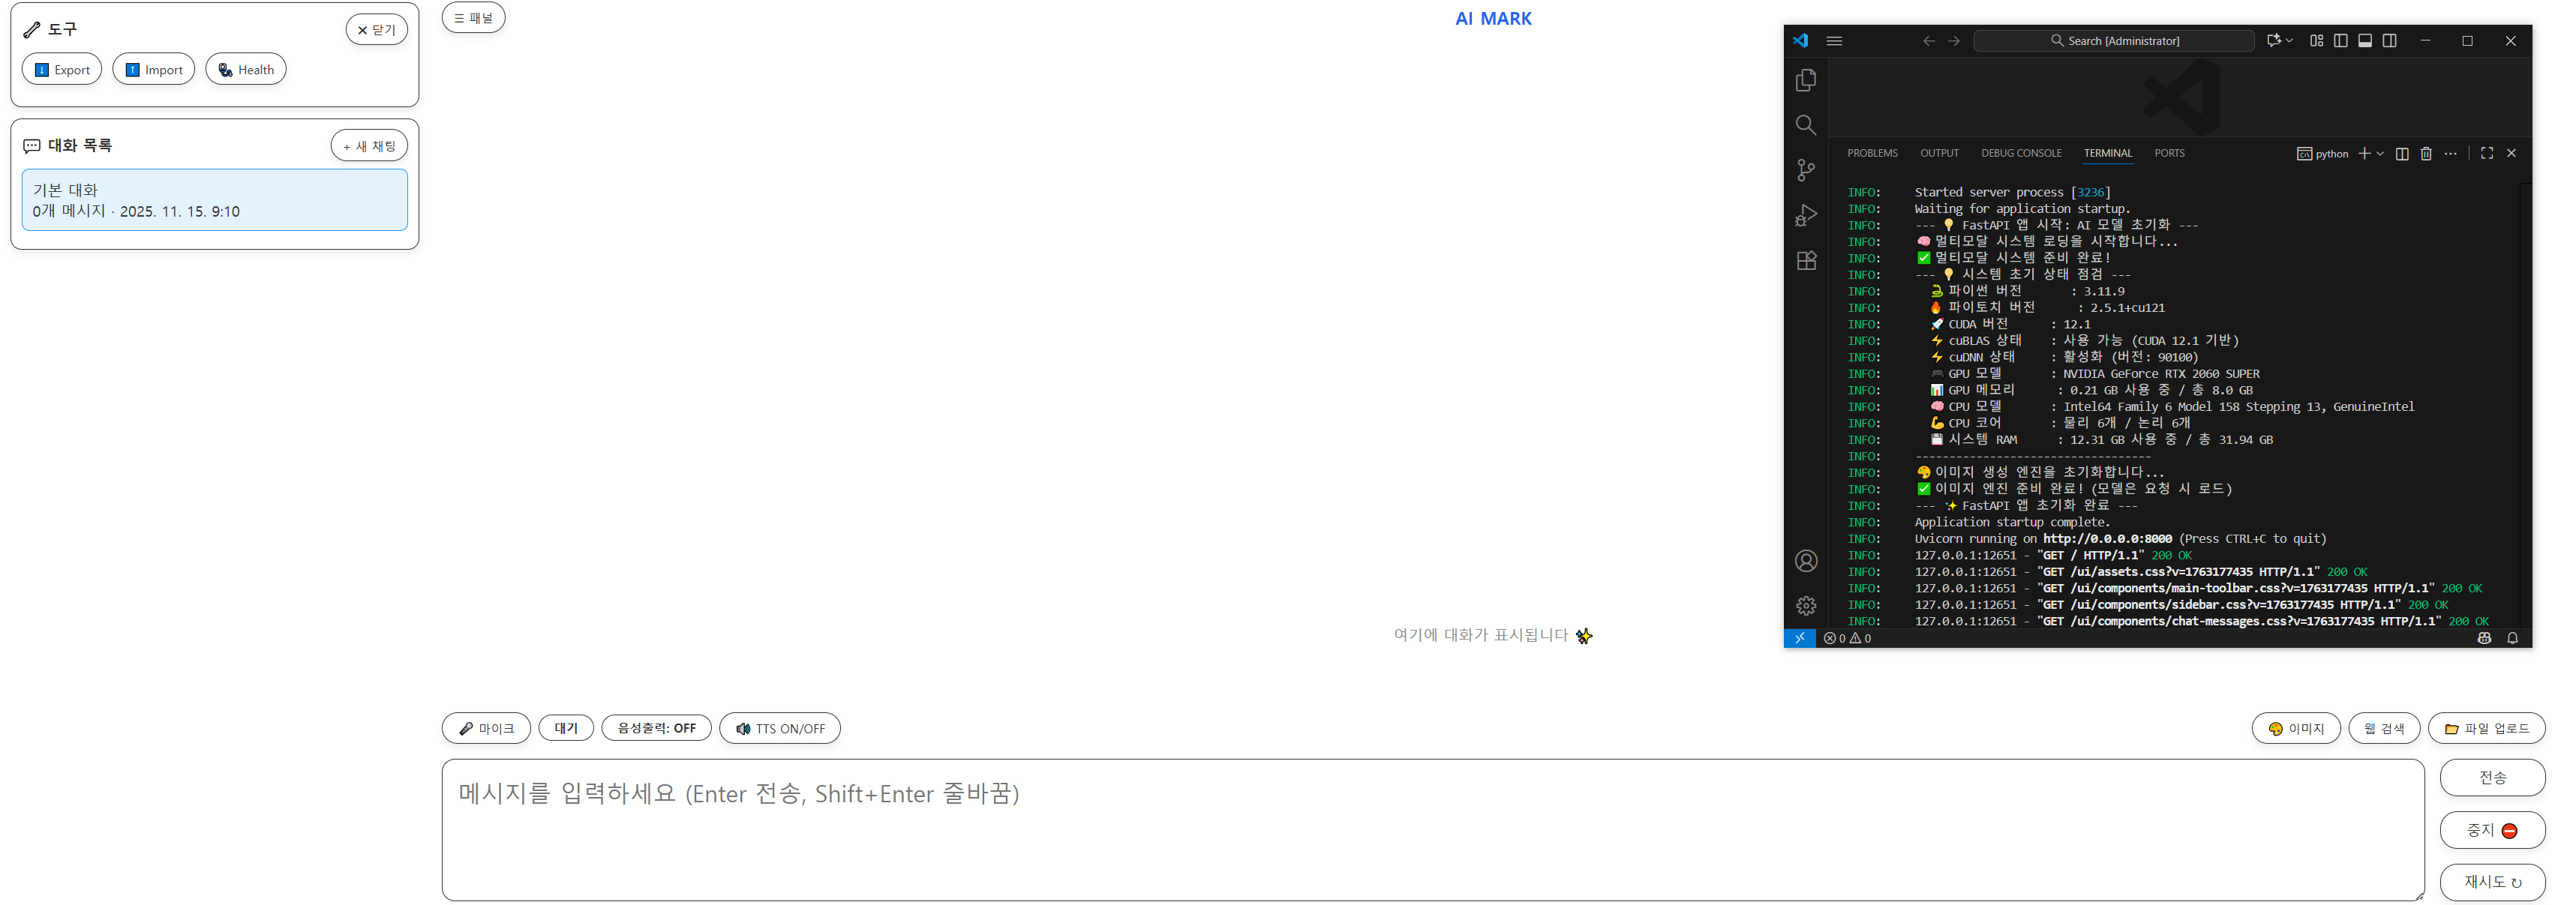Start a new chat with 새 채팅
This screenshot has width=2576, height=905.
click(x=369, y=146)
